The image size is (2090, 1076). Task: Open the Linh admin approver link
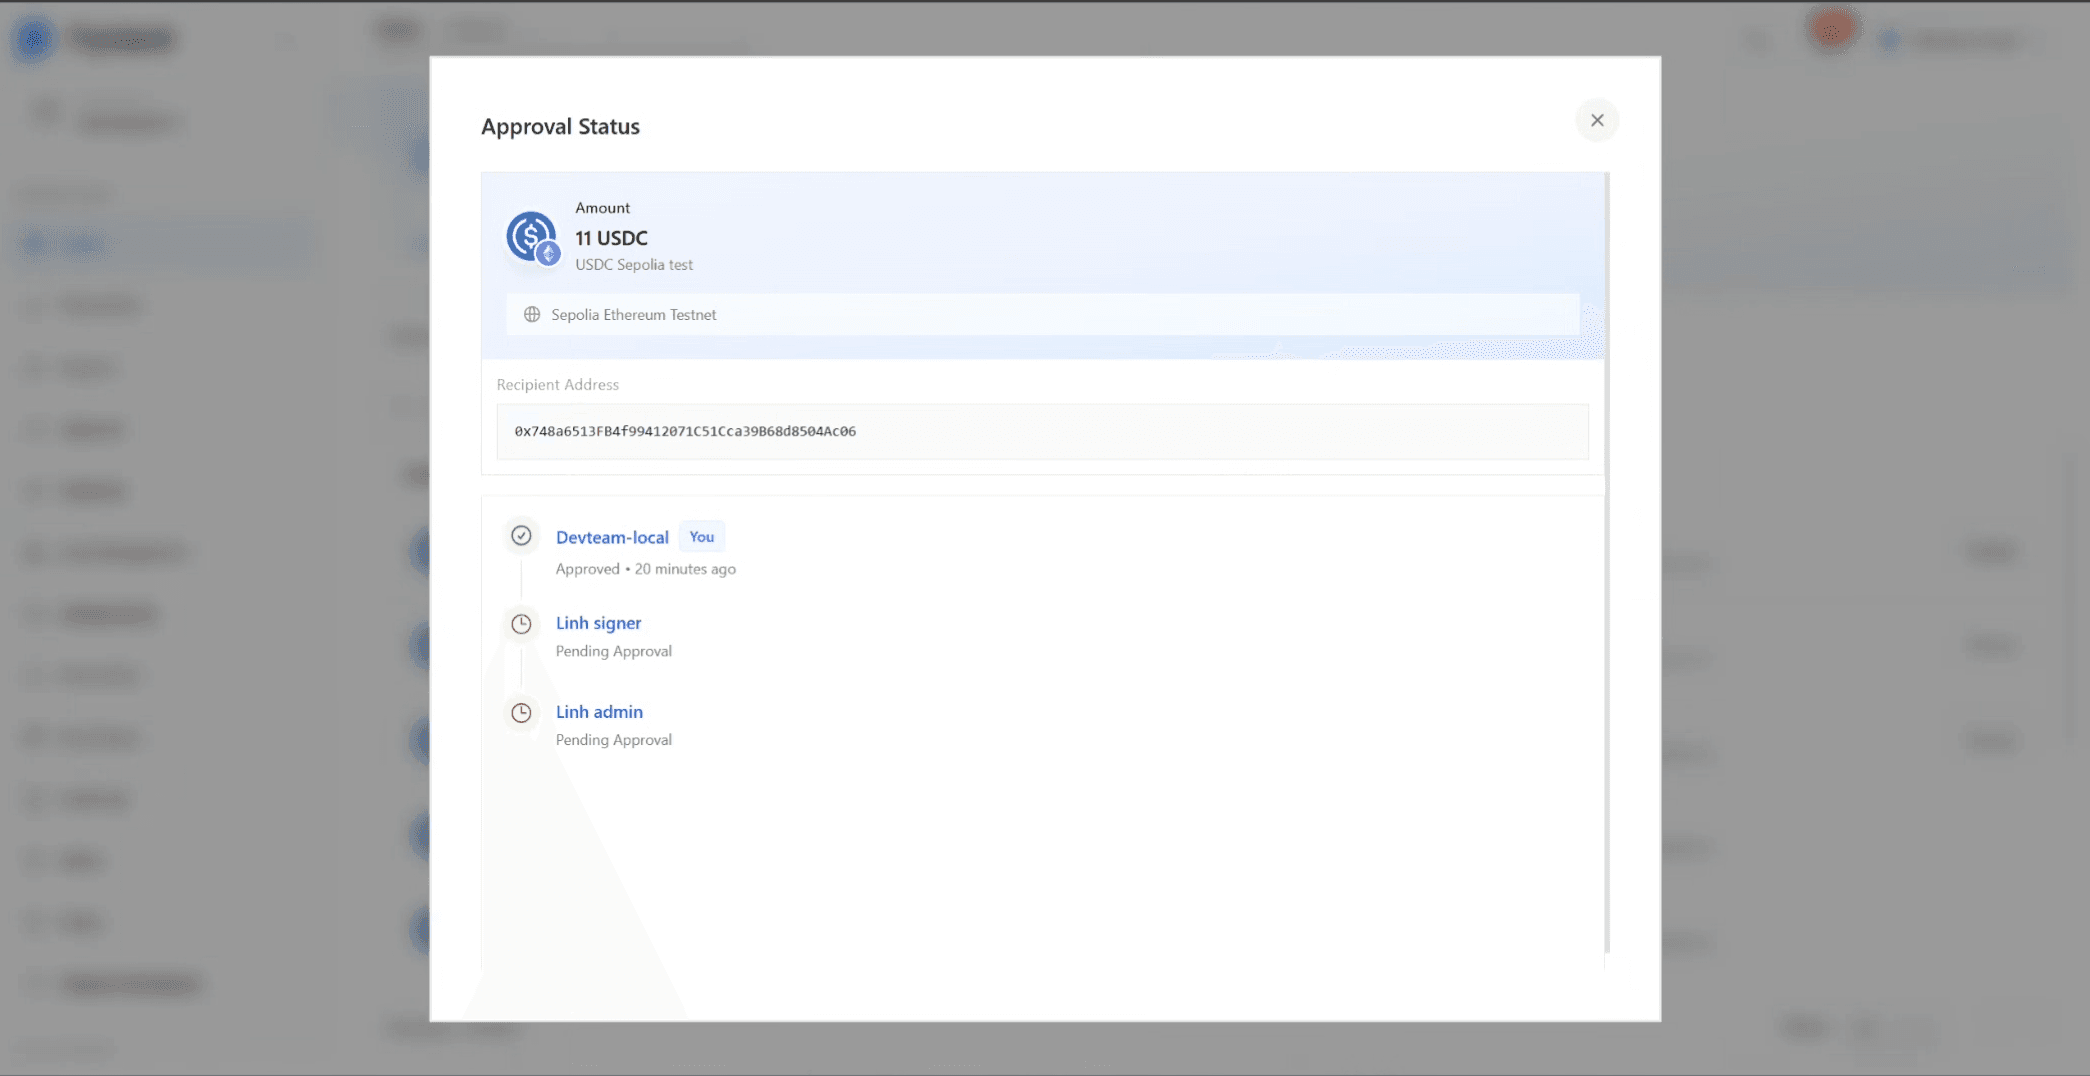599,712
